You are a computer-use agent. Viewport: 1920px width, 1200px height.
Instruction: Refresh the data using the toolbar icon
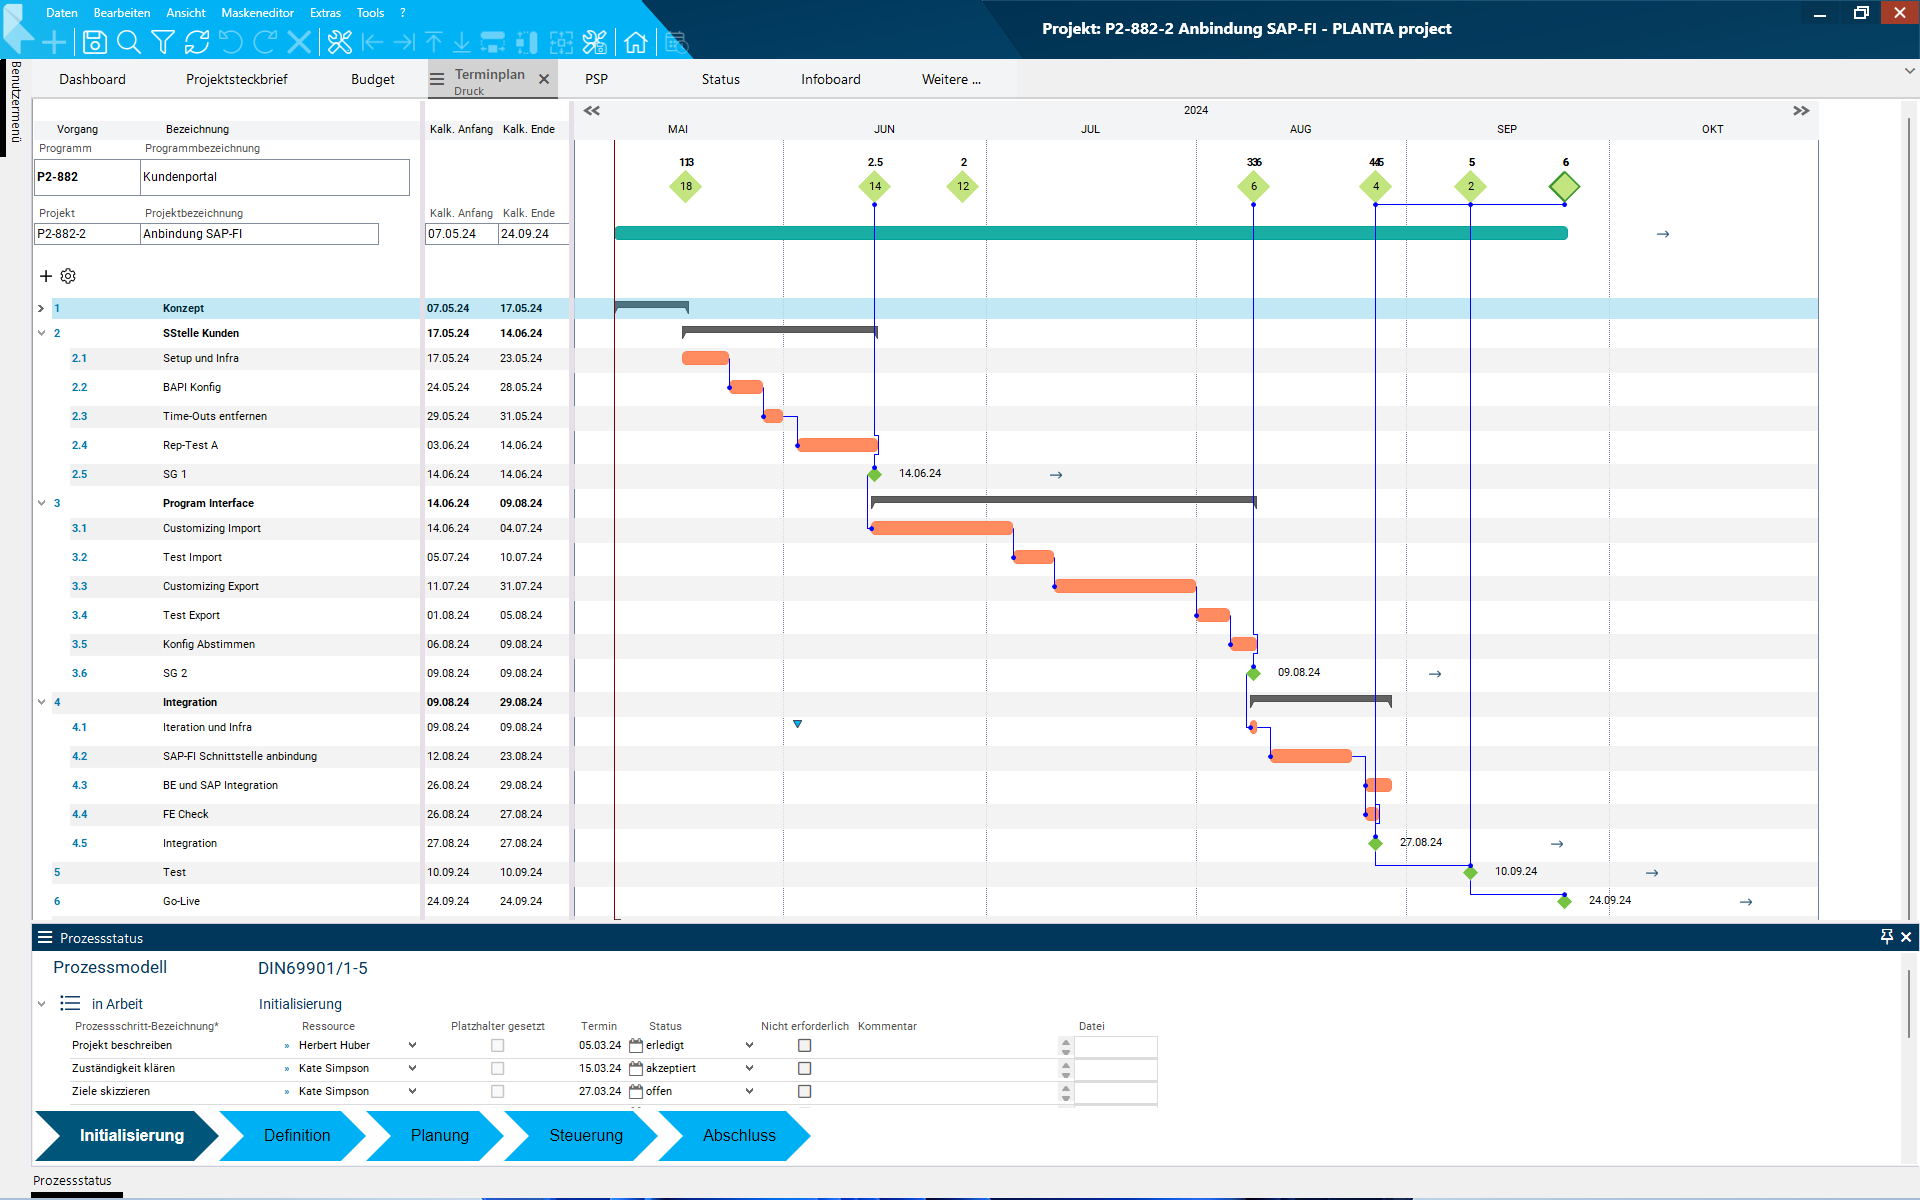198,42
